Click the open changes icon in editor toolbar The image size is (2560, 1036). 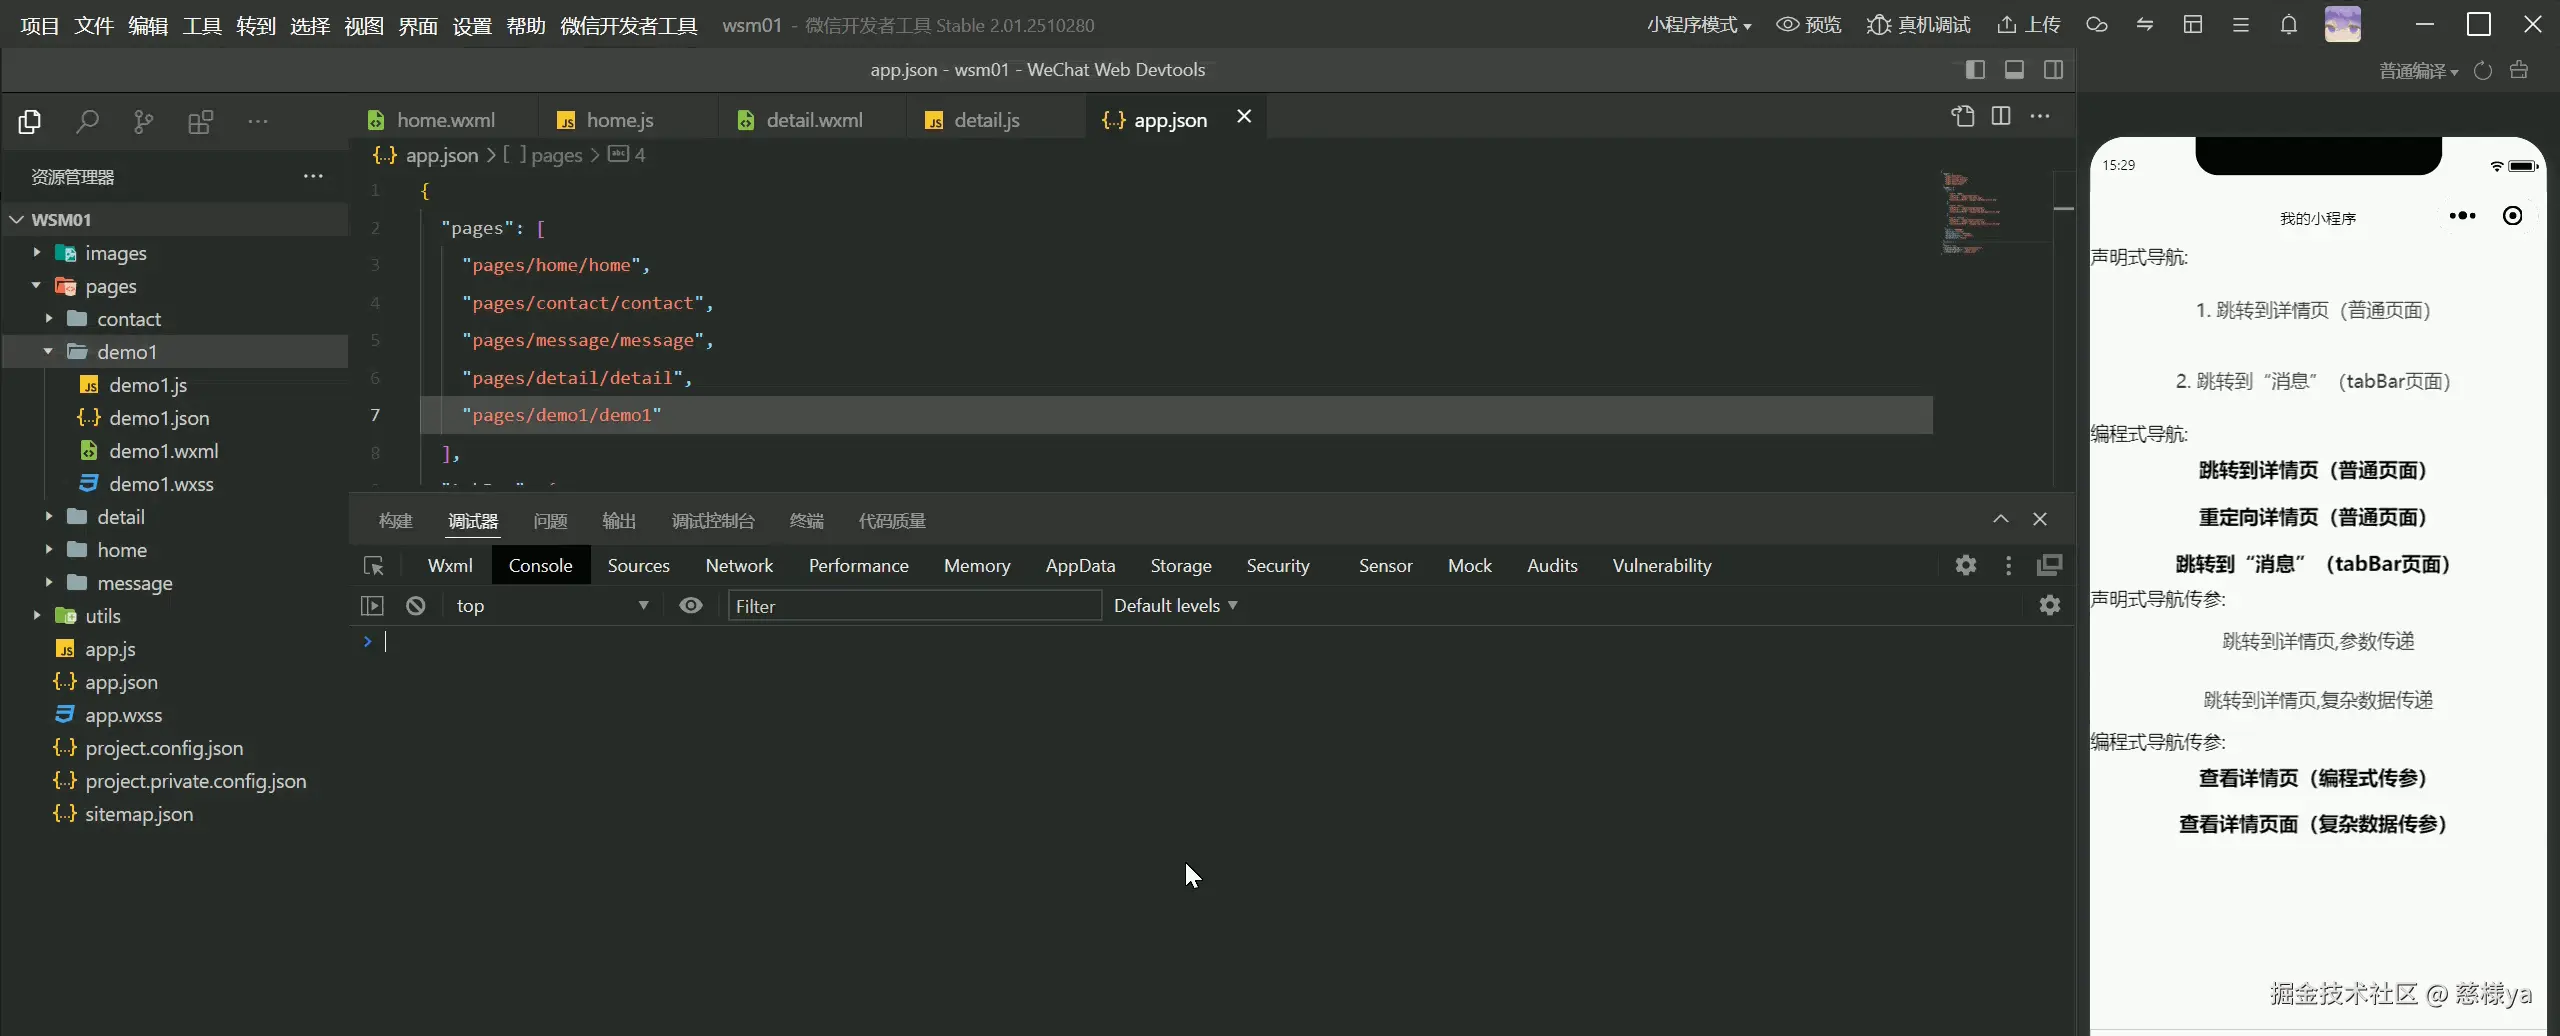tap(1963, 117)
